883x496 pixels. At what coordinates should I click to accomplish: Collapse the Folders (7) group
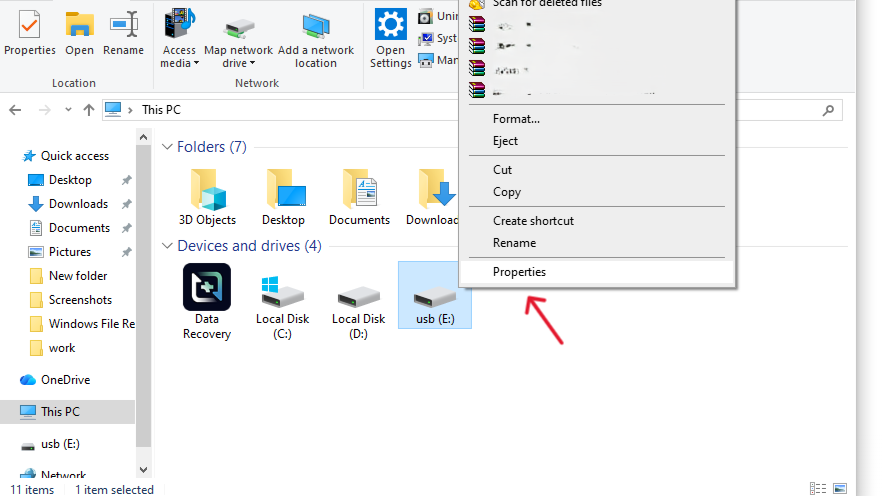pyautogui.click(x=167, y=147)
